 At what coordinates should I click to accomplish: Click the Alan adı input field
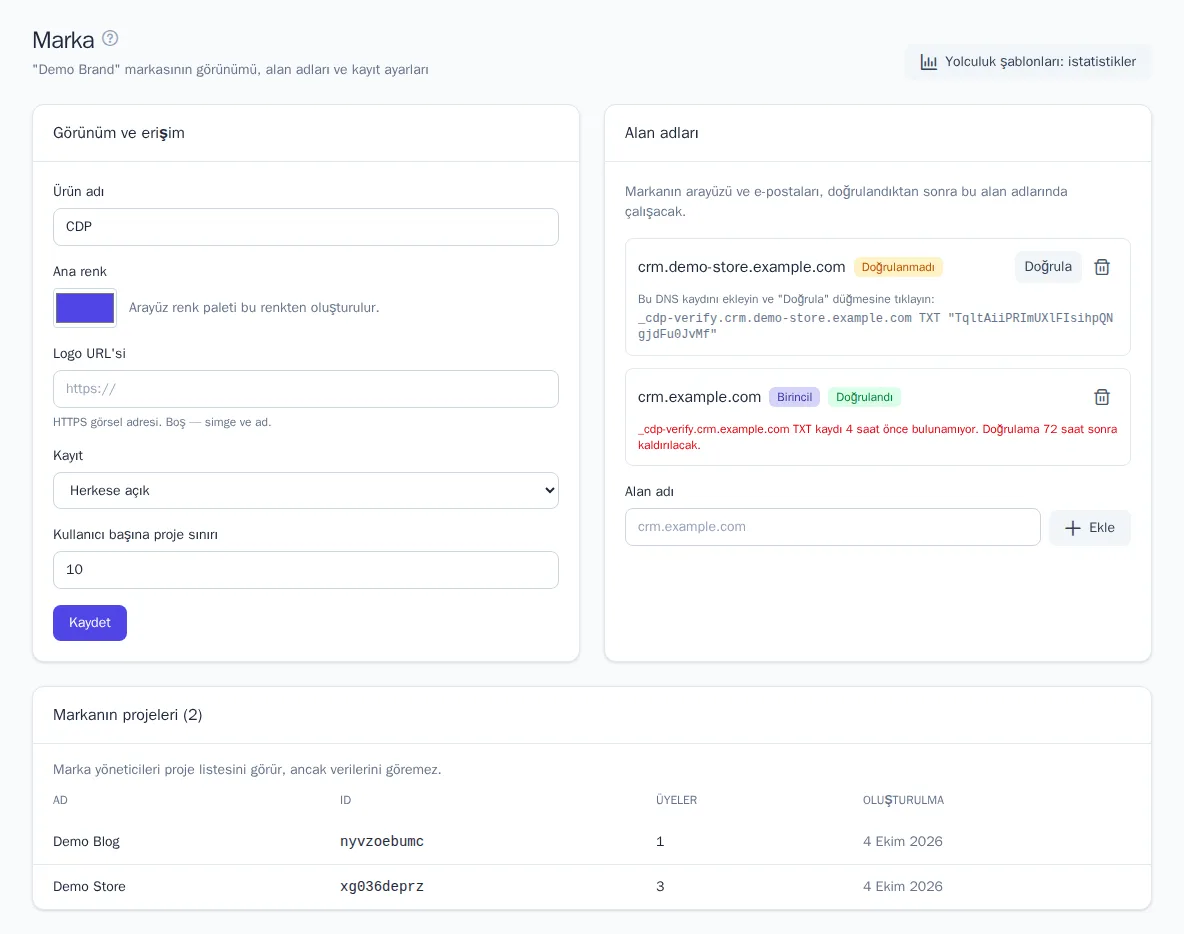tap(832, 527)
